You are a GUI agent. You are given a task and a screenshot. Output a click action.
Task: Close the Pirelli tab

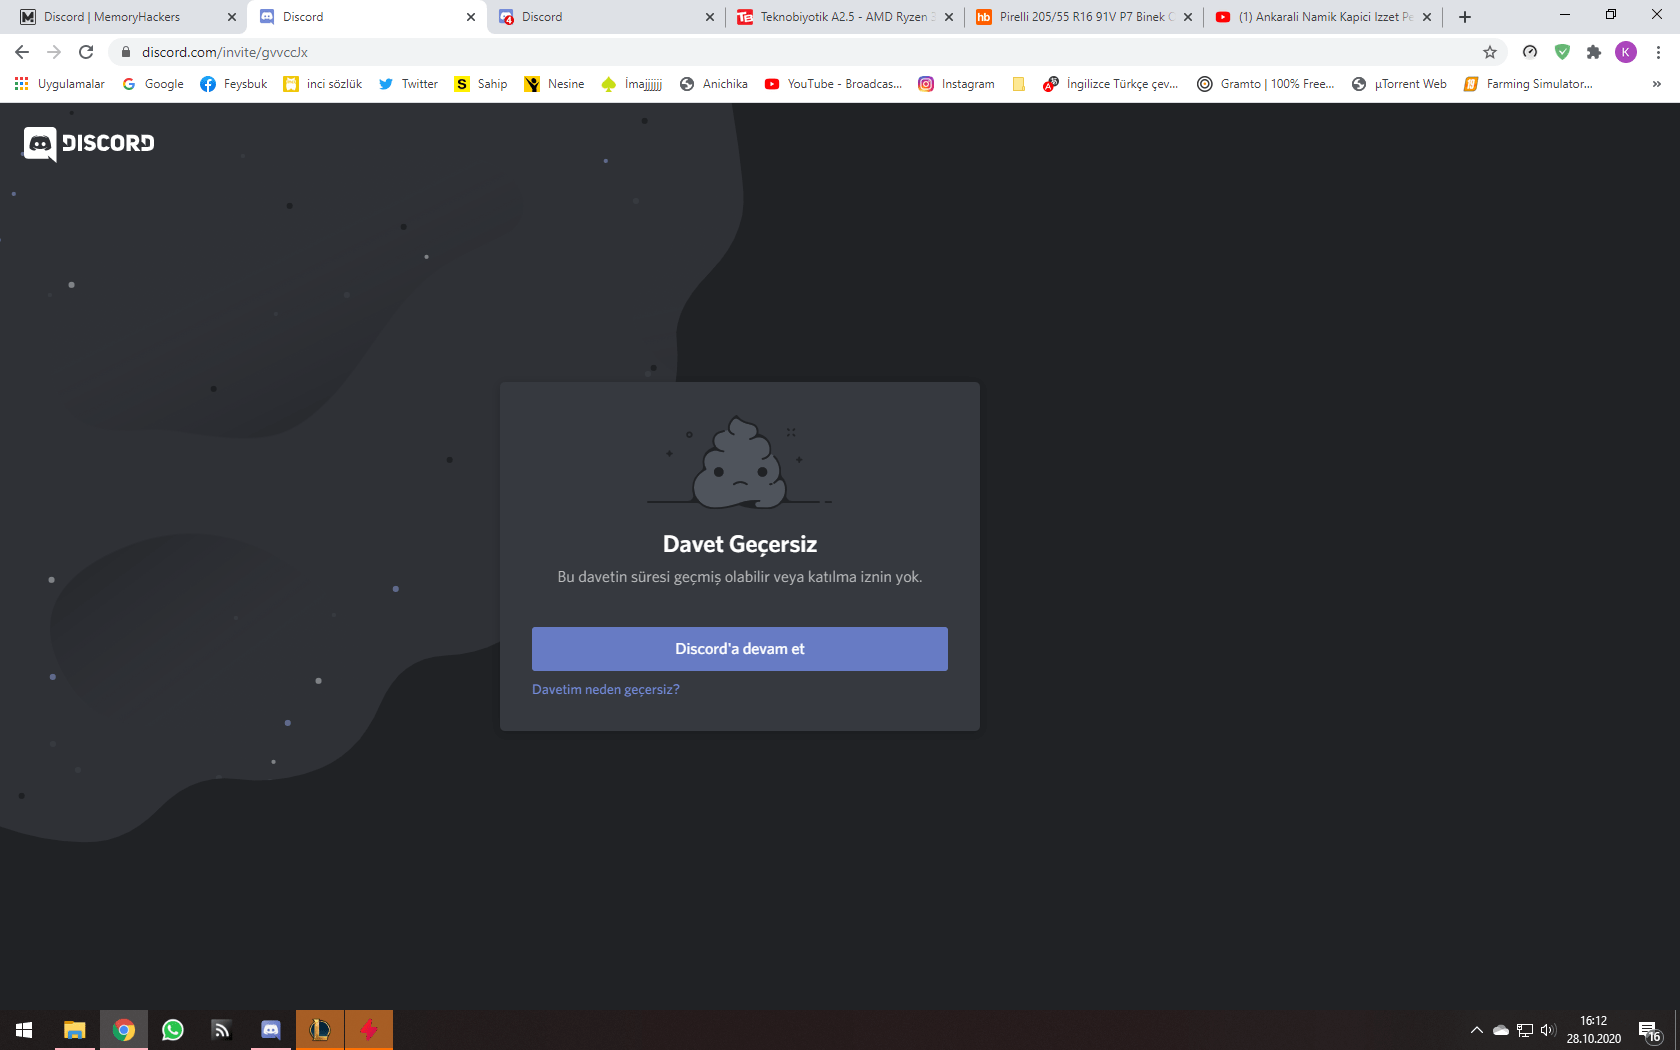[x=1188, y=17]
